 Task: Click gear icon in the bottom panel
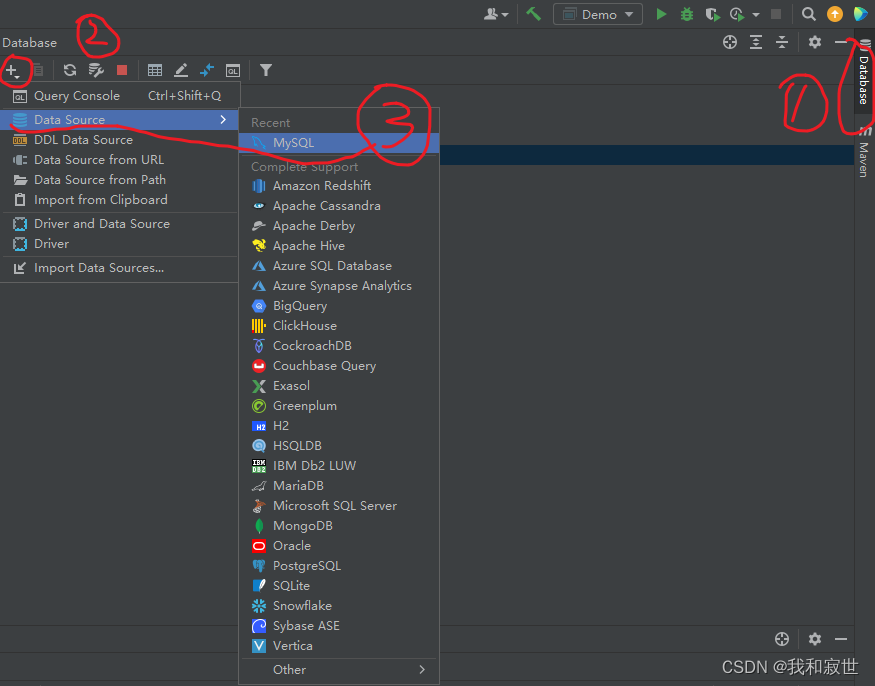pyautogui.click(x=815, y=639)
